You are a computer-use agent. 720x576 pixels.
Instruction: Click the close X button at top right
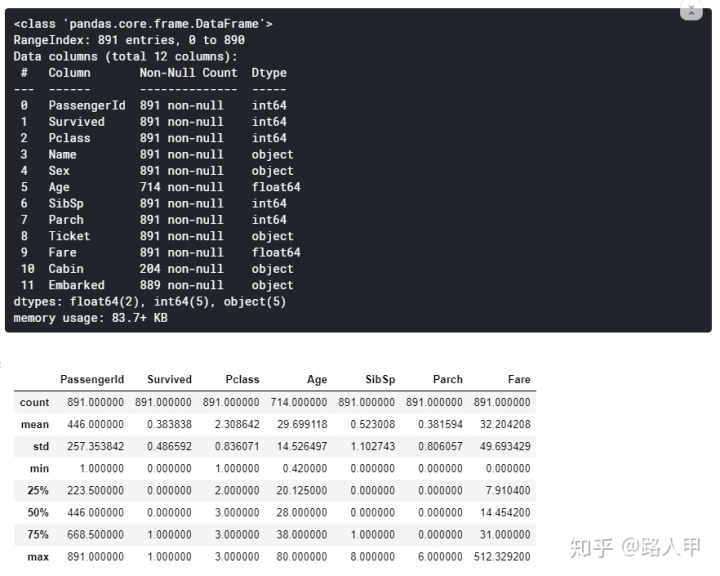pyautogui.click(x=691, y=10)
